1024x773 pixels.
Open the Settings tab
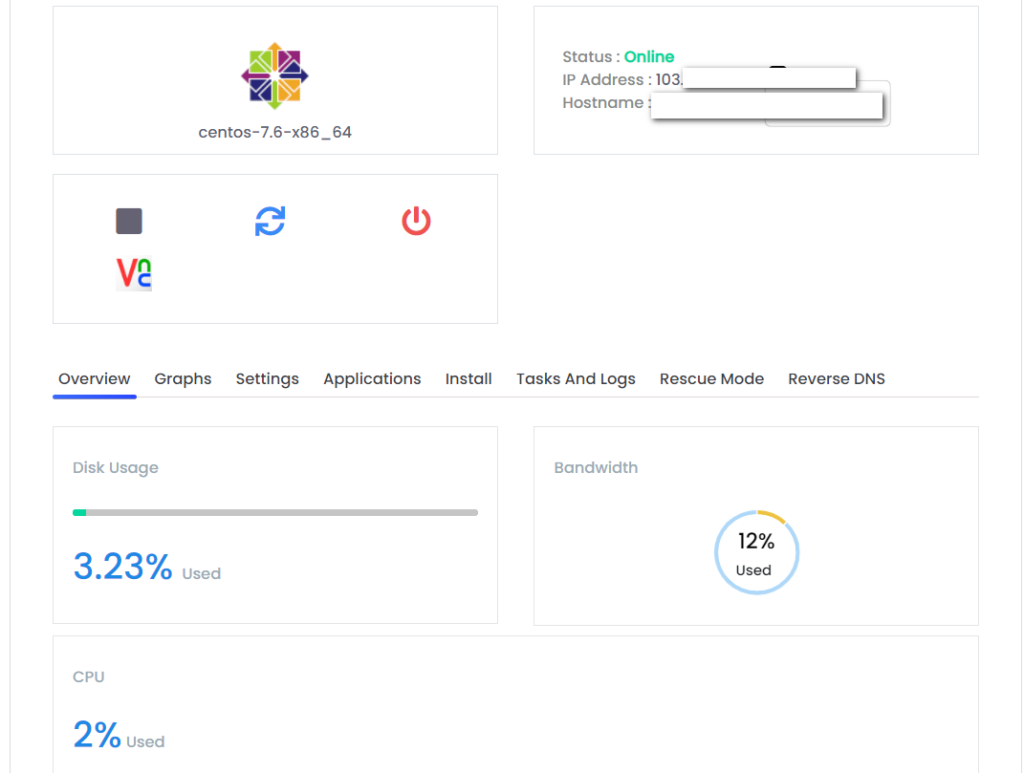tap(267, 379)
